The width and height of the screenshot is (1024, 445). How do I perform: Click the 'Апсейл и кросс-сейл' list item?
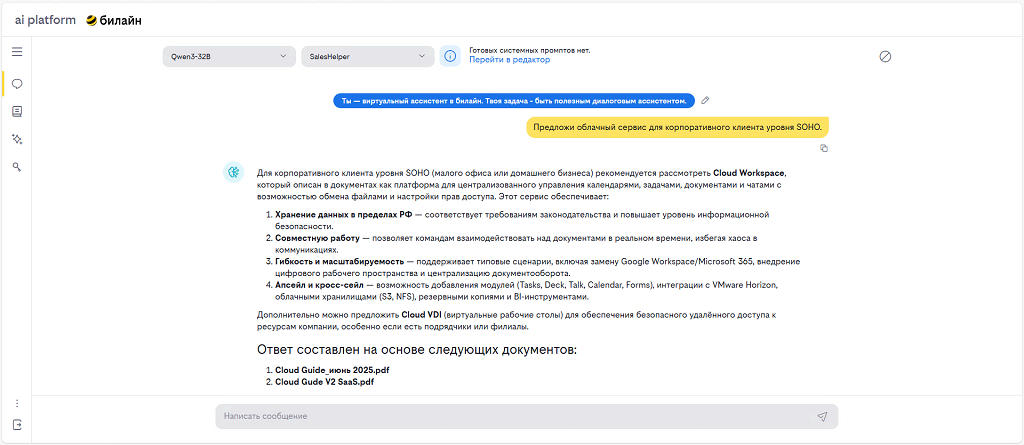[317, 285]
